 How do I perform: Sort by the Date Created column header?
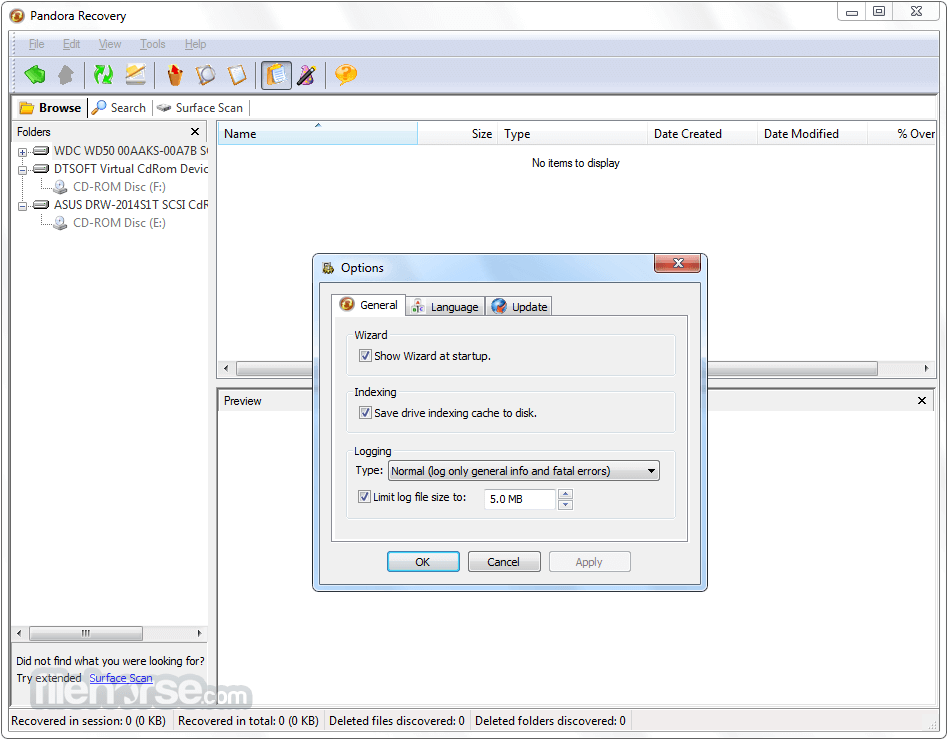[702, 134]
